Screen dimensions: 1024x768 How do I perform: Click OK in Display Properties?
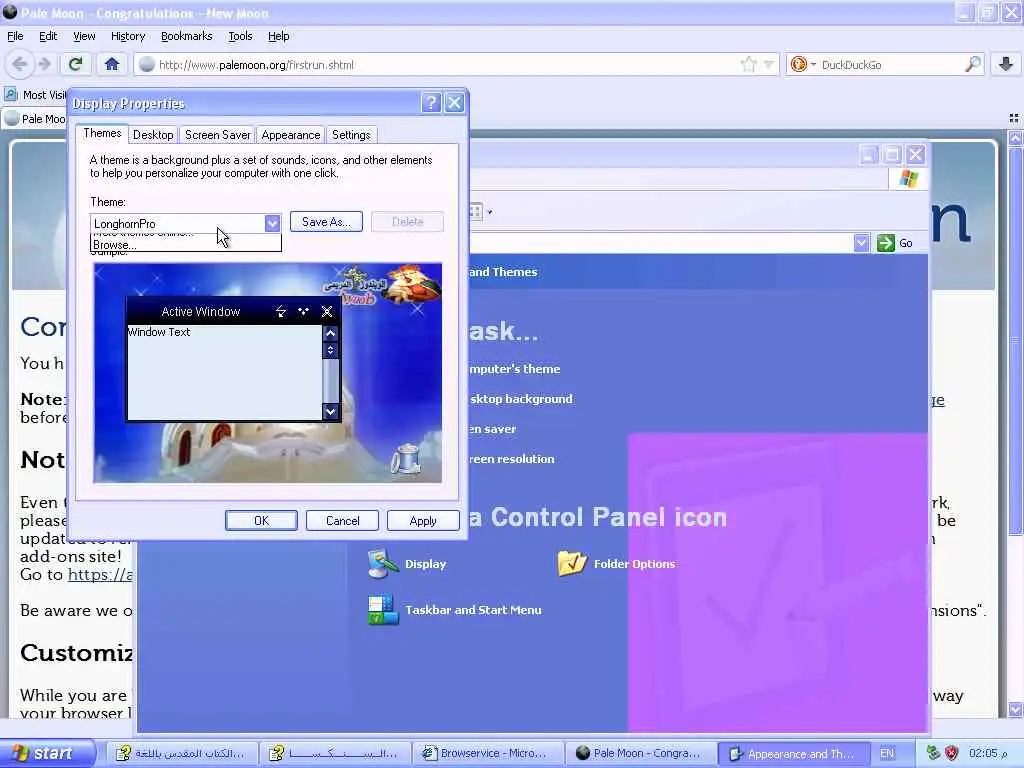pos(261,520)
